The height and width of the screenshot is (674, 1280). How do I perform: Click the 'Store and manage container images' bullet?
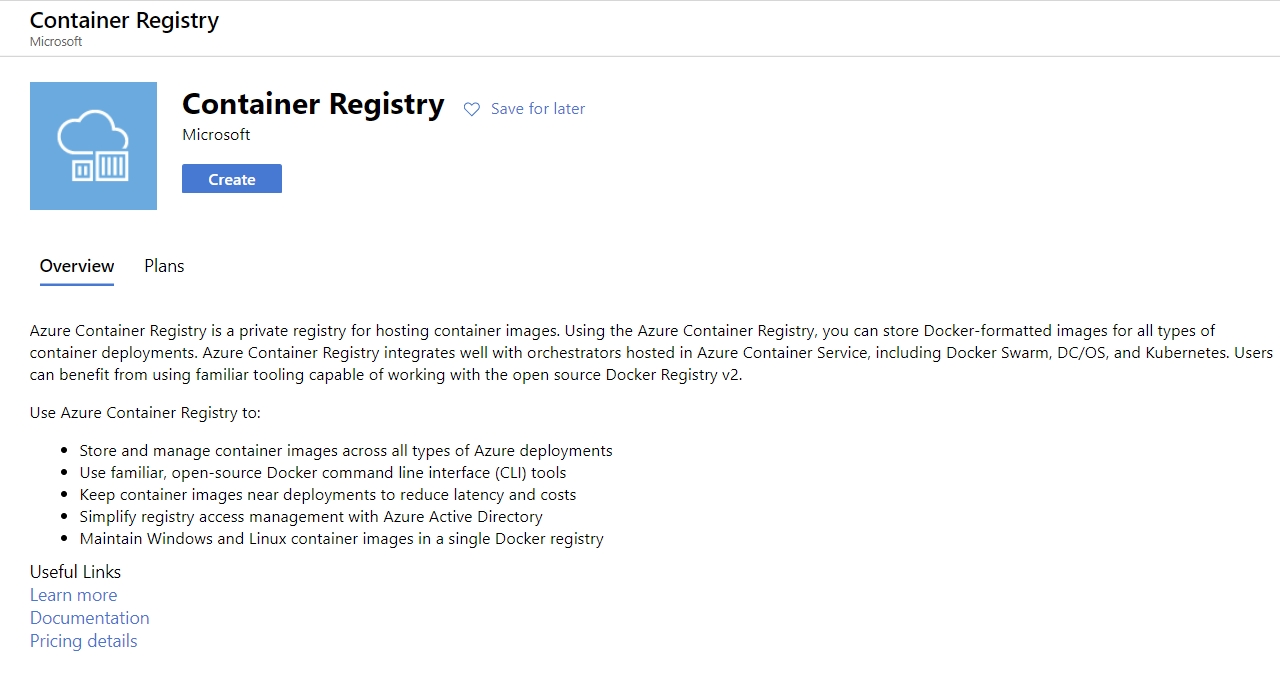tap(345, 451)
